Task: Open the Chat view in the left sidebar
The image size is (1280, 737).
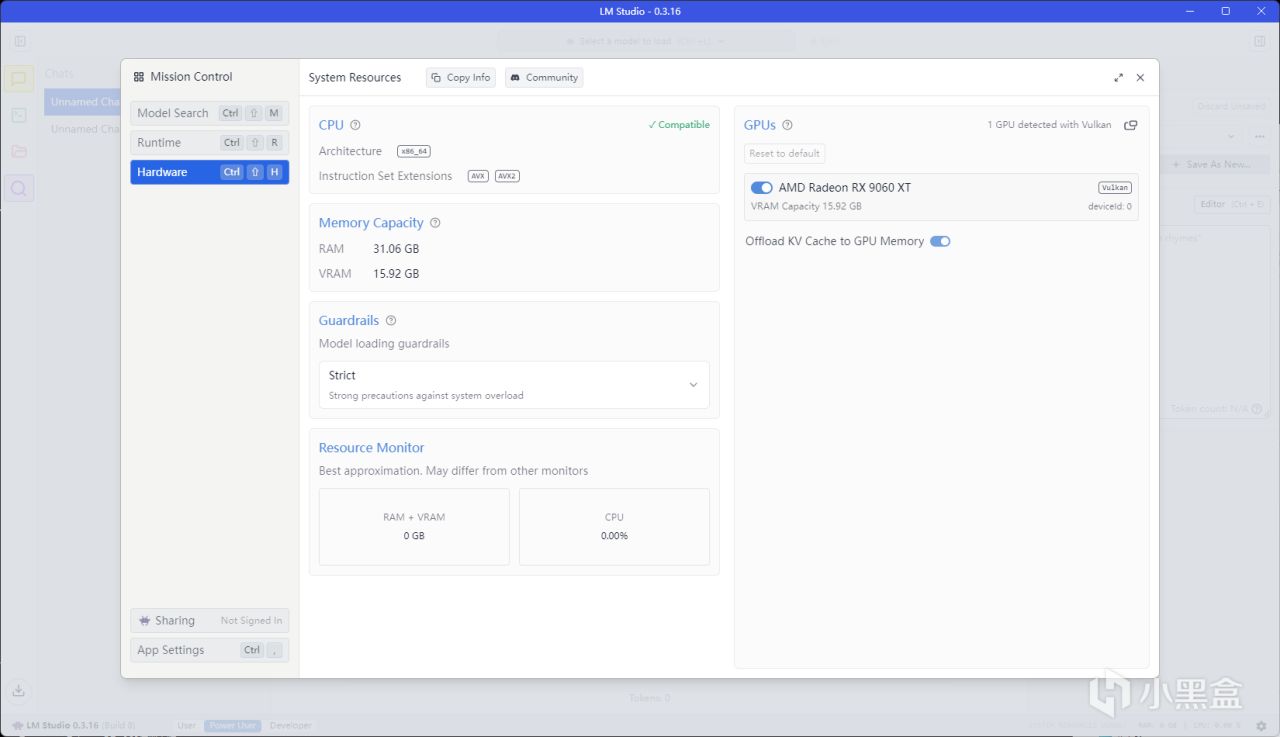Action: pyautogui.click(x=18, y=79)
